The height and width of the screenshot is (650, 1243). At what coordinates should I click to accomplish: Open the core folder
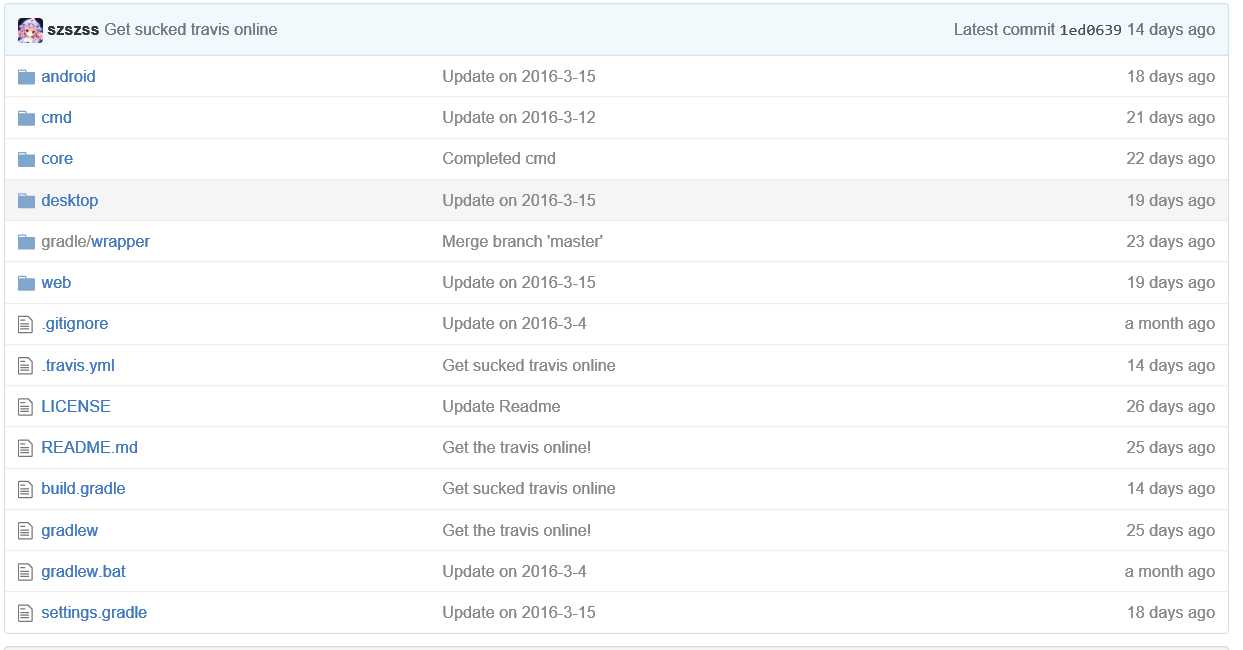pyautogui.click(x=57, y=159)
